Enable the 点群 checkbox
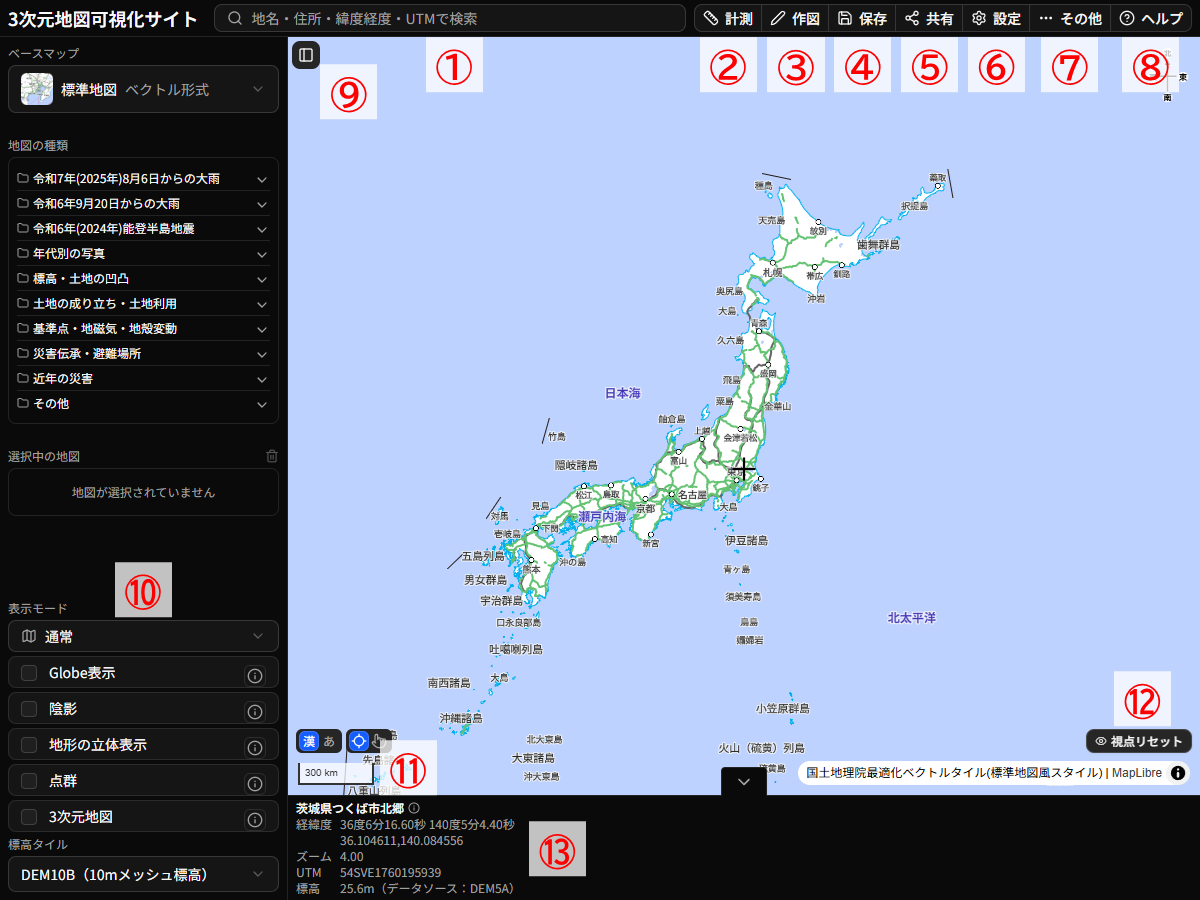 coord(29,781)
